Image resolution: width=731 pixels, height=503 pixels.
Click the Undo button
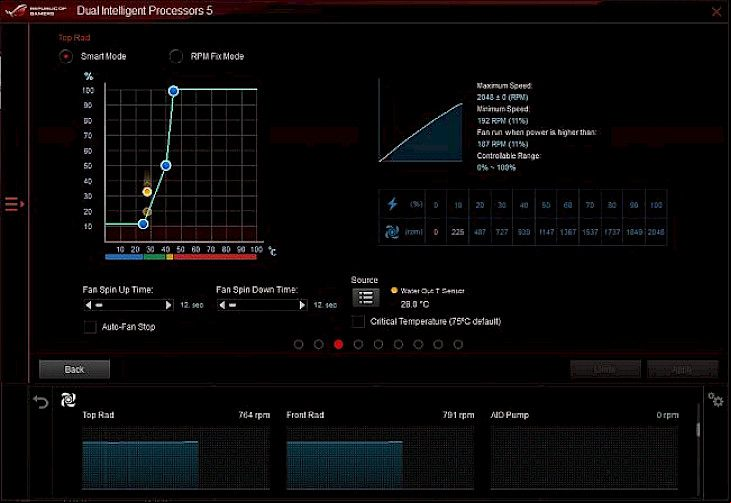[x=605, y=370]
